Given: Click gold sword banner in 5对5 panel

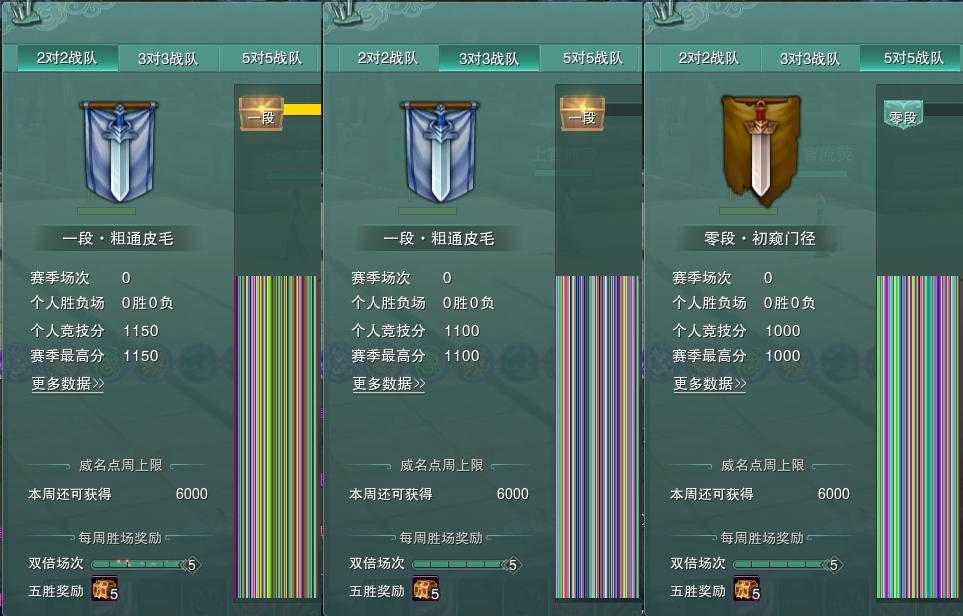Looking at the screenshot, I should [x=760, y=147].
